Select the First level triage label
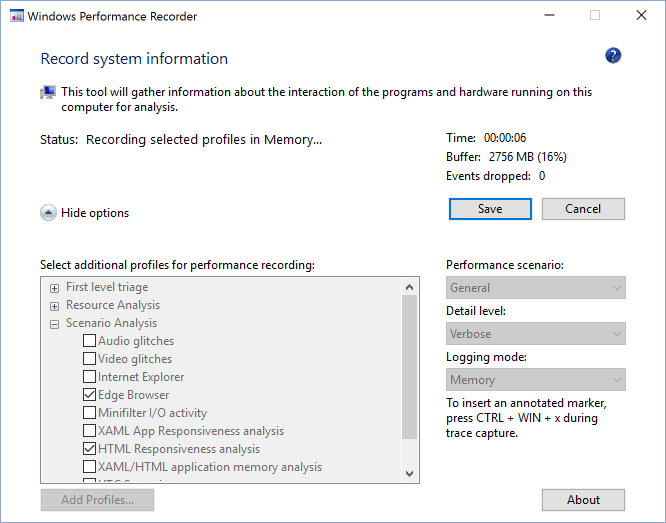Screen dimensions: 666x523 coord(107,287)
